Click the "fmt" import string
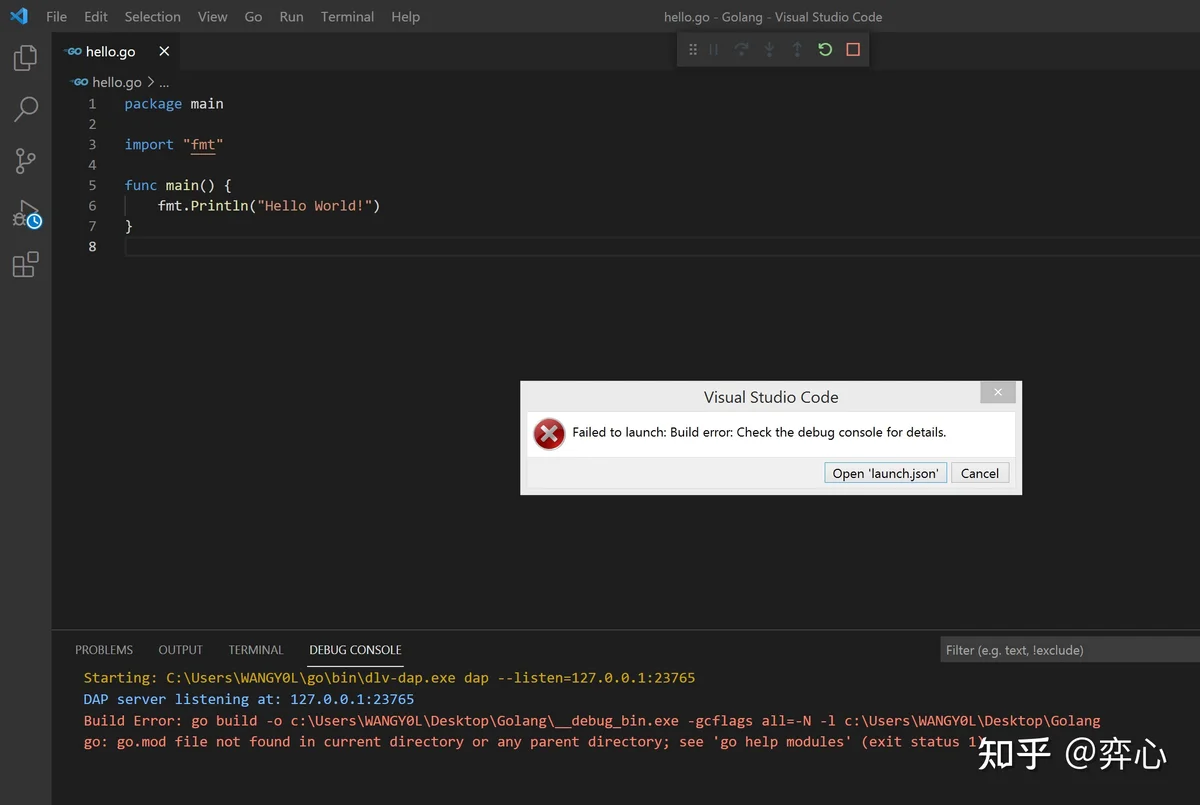This screenshot has width=1200, height=805. 203,145
